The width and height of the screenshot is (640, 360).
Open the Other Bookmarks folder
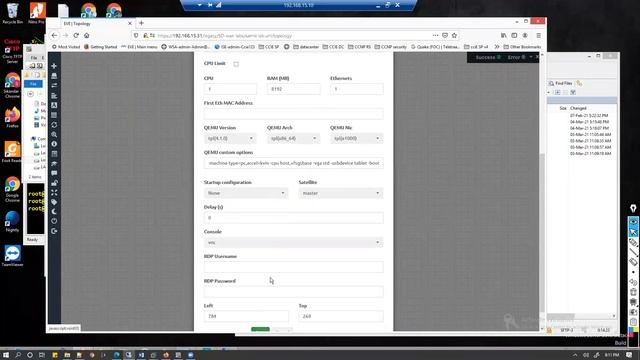tap(522, 47)
